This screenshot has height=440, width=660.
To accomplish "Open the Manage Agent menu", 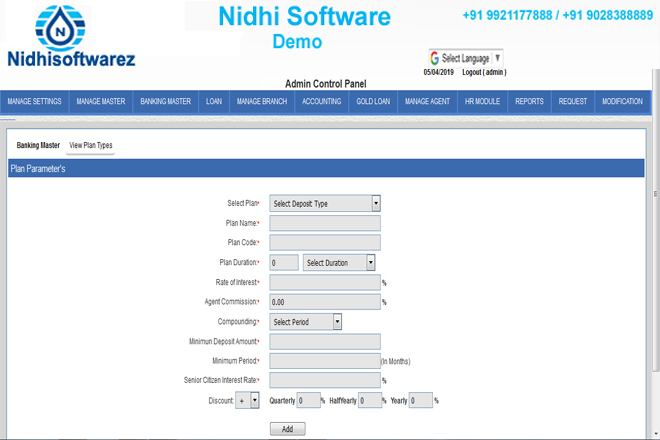I will point(427,101).
